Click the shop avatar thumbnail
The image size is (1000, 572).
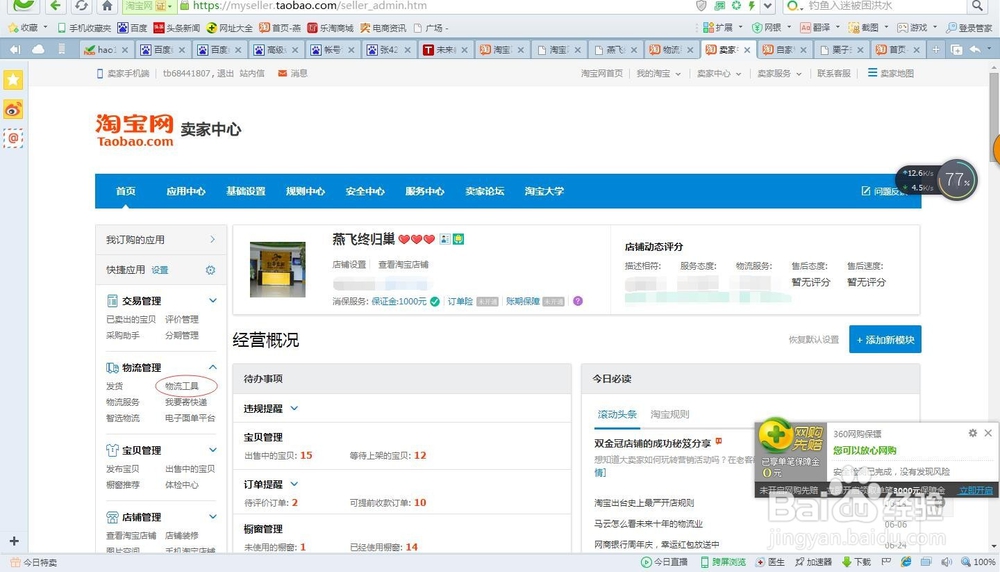tap(277, 269)
